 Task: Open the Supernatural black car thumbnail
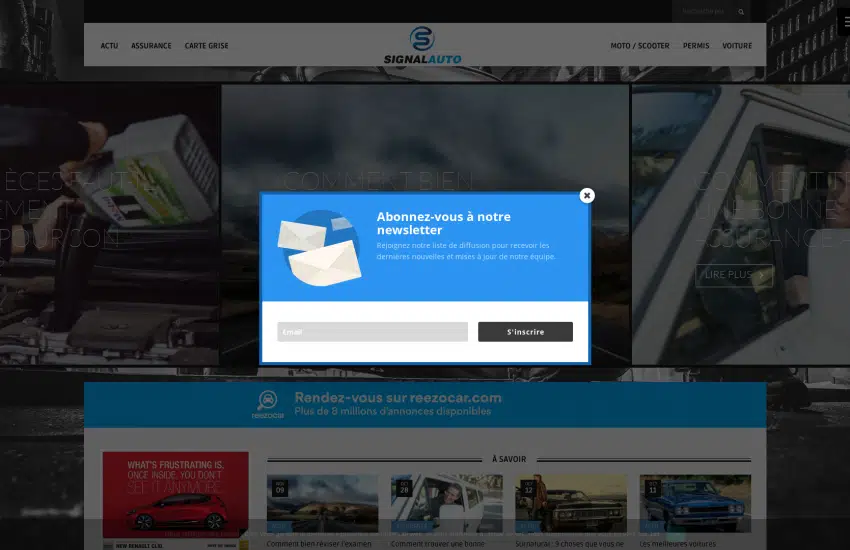click(x=571, y=503)
